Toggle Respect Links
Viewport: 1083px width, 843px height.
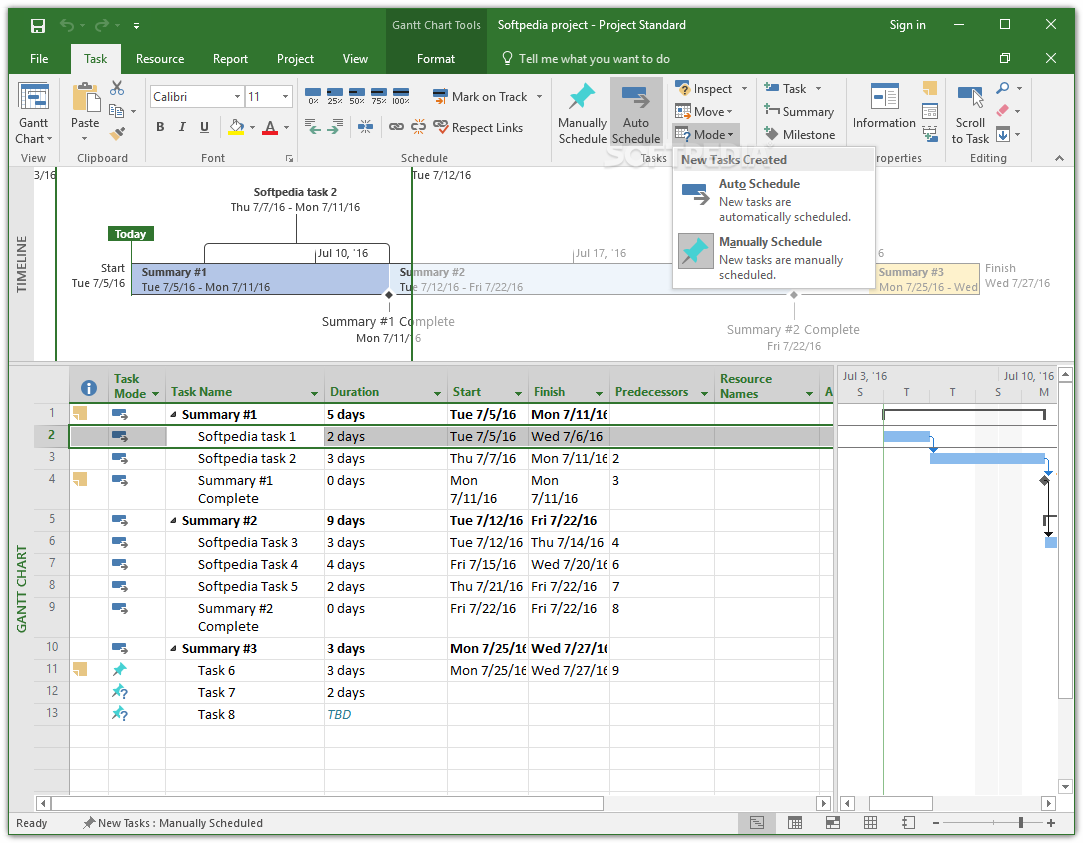tap(478, 127)
